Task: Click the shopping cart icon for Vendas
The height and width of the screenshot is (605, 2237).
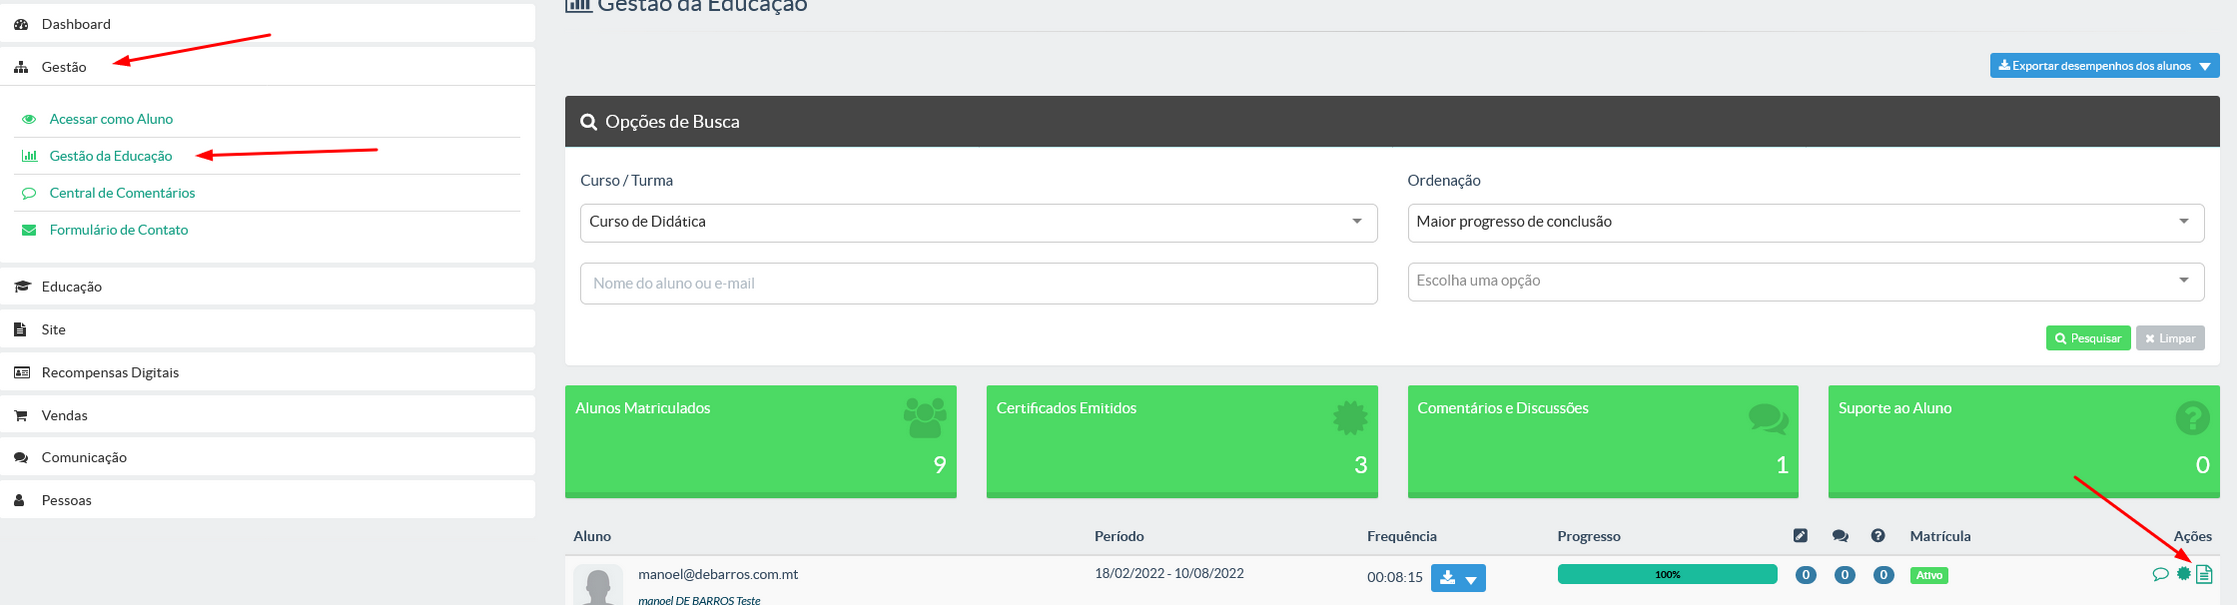Action: pyautogui.click(x=21, y=415)
